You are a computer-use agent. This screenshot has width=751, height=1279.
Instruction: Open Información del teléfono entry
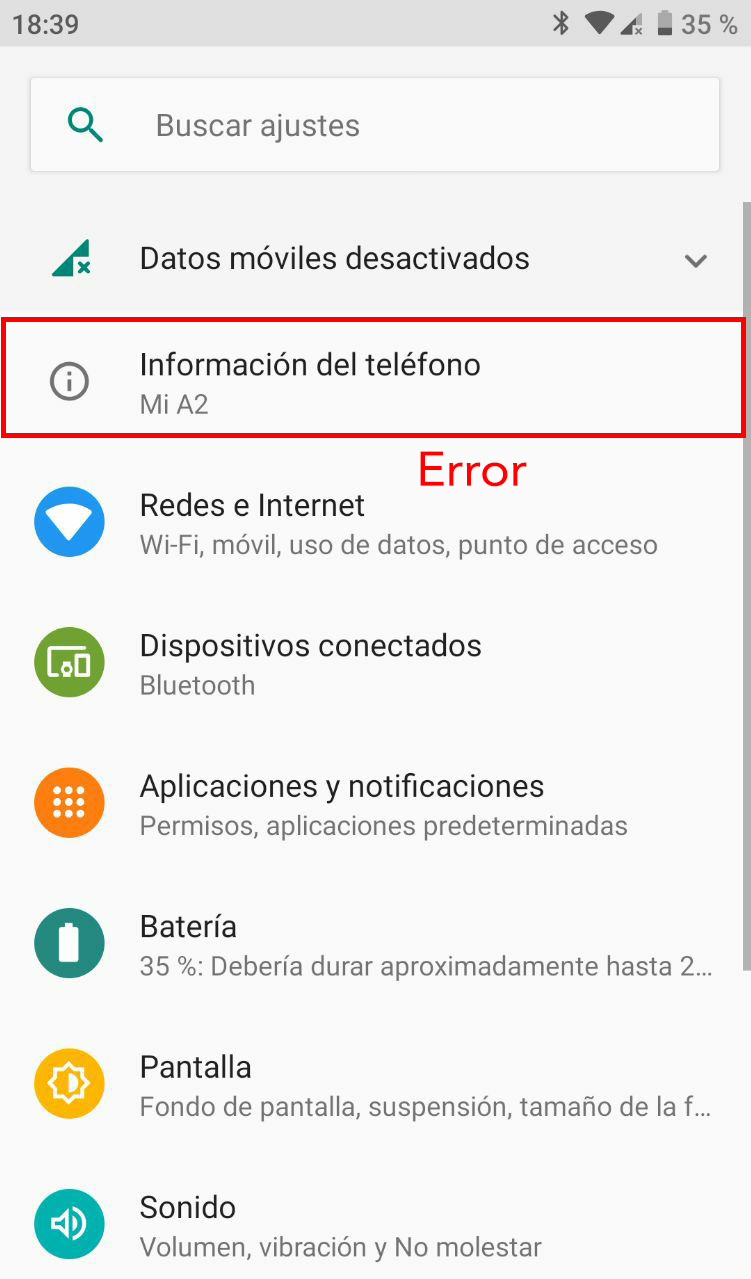(374, 378)
